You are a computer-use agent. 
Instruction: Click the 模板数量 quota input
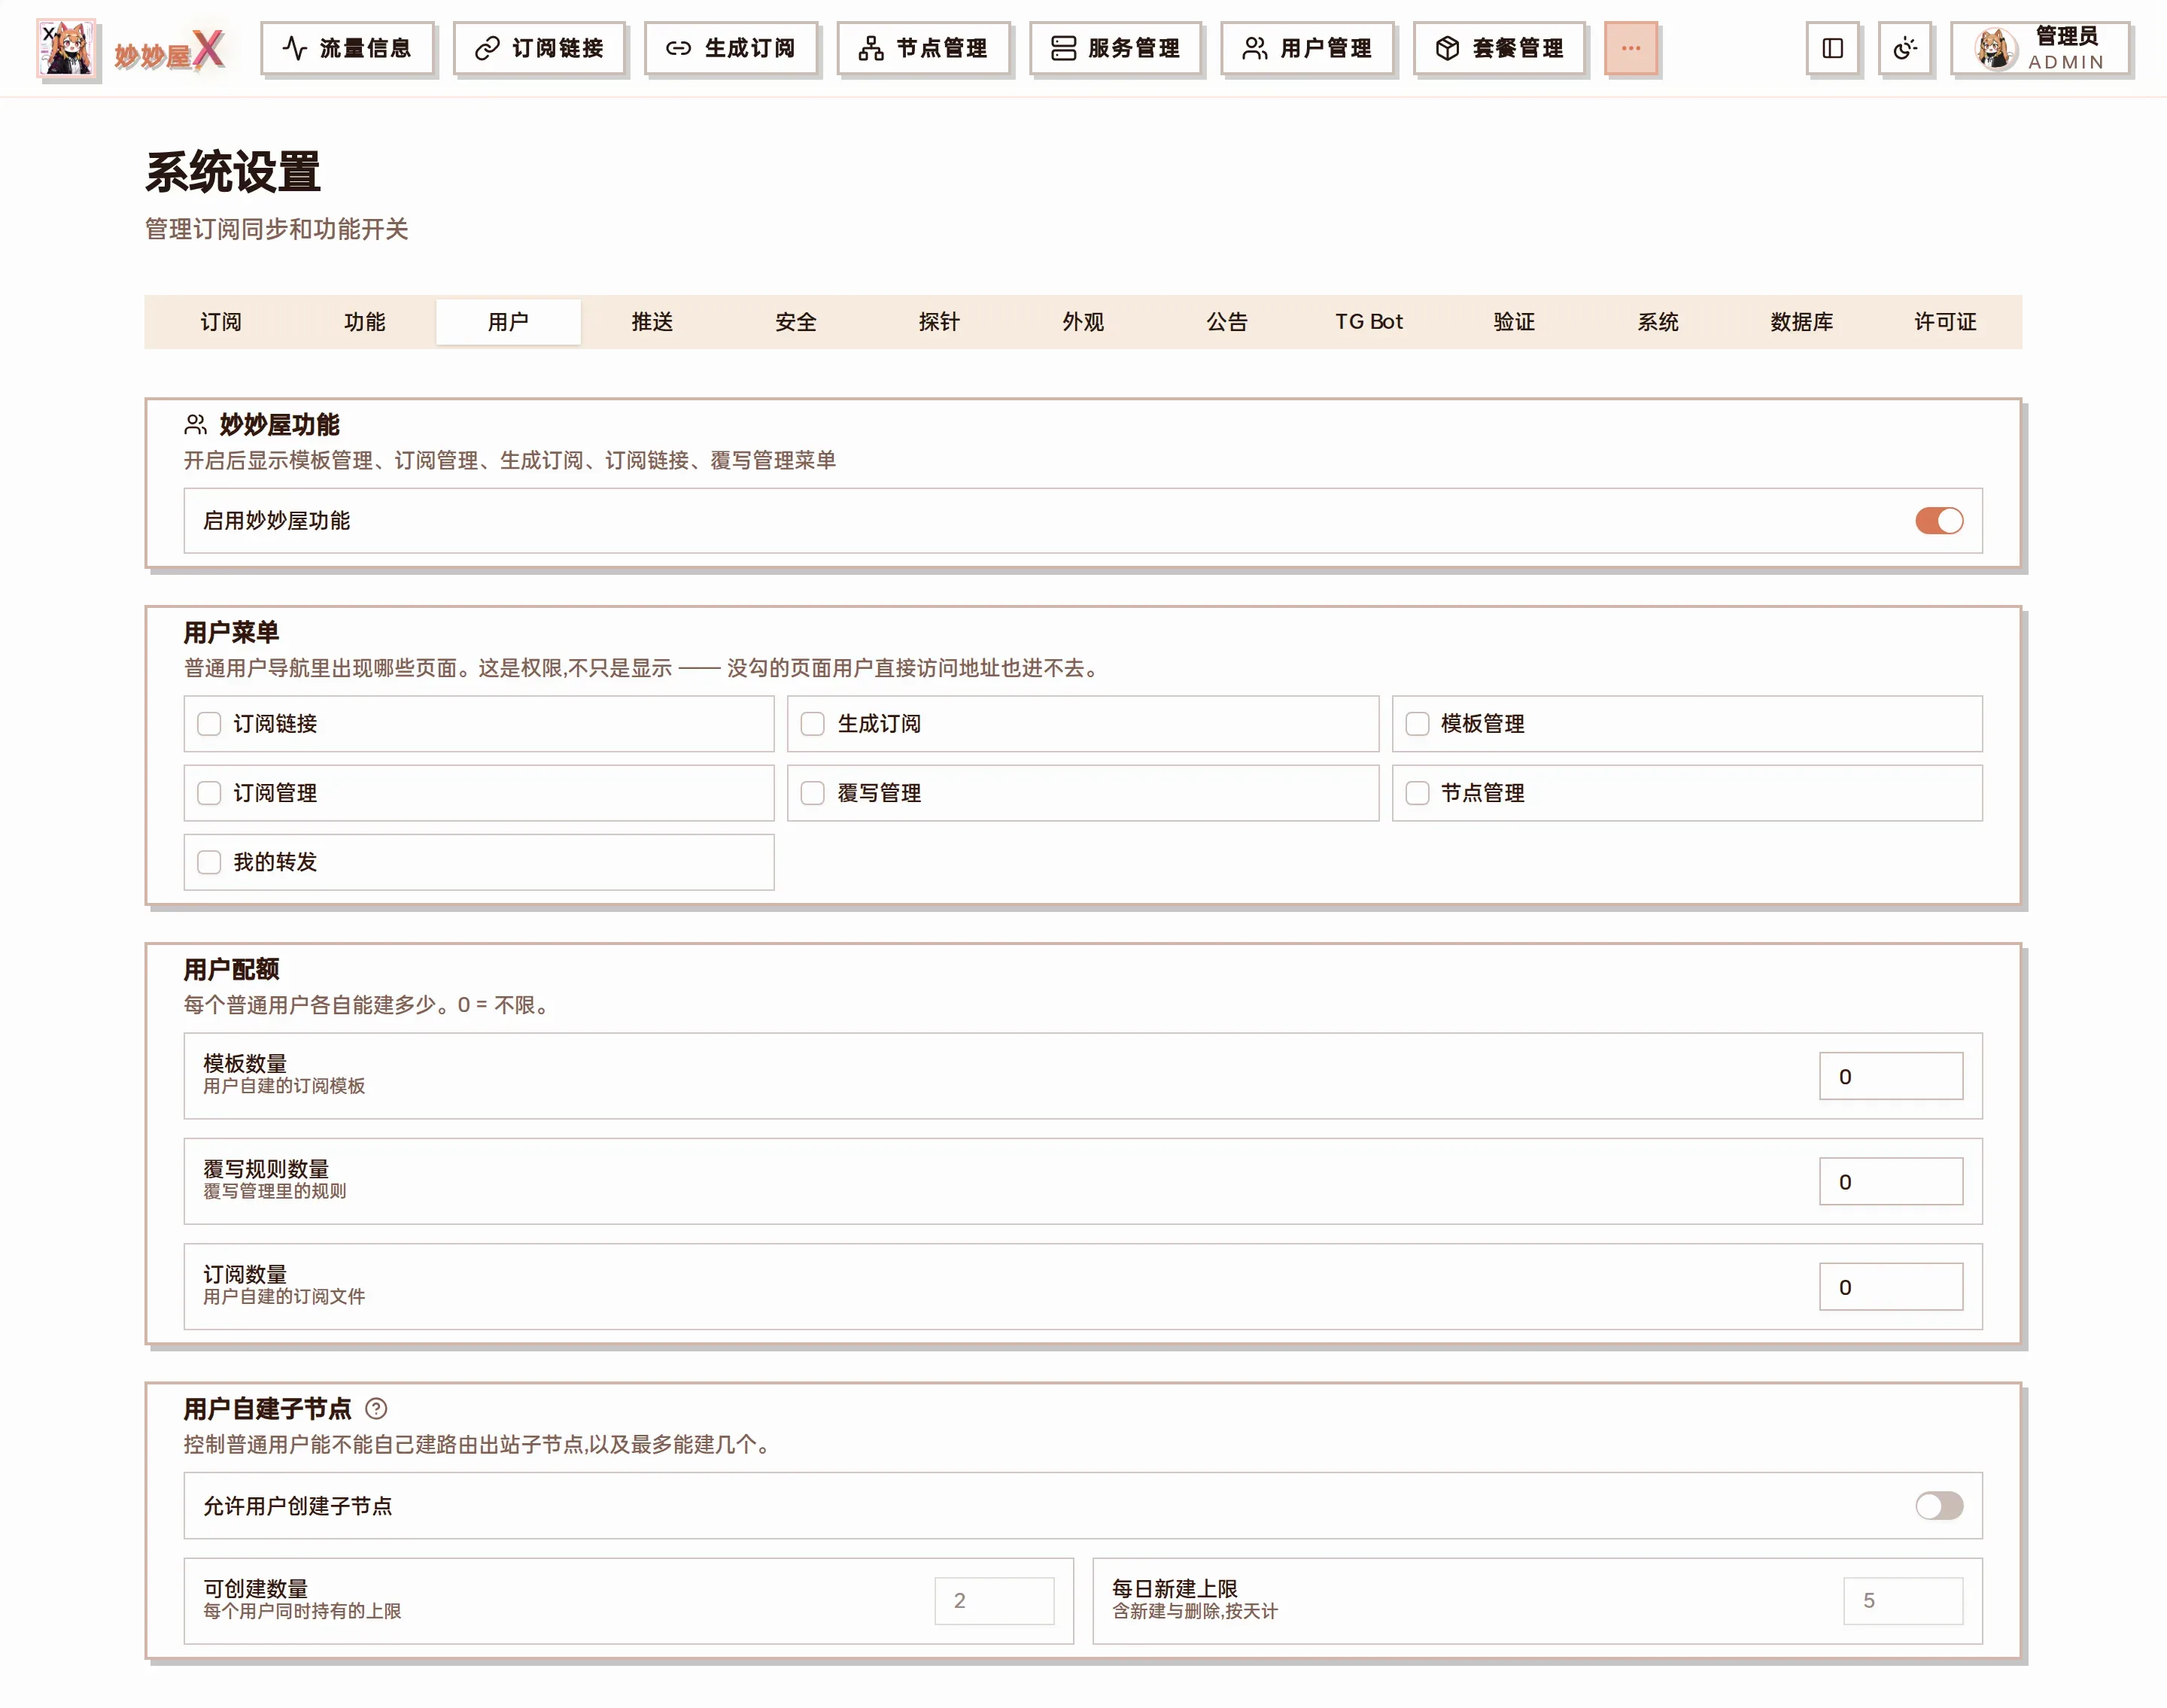(x=1891, y=1076)
